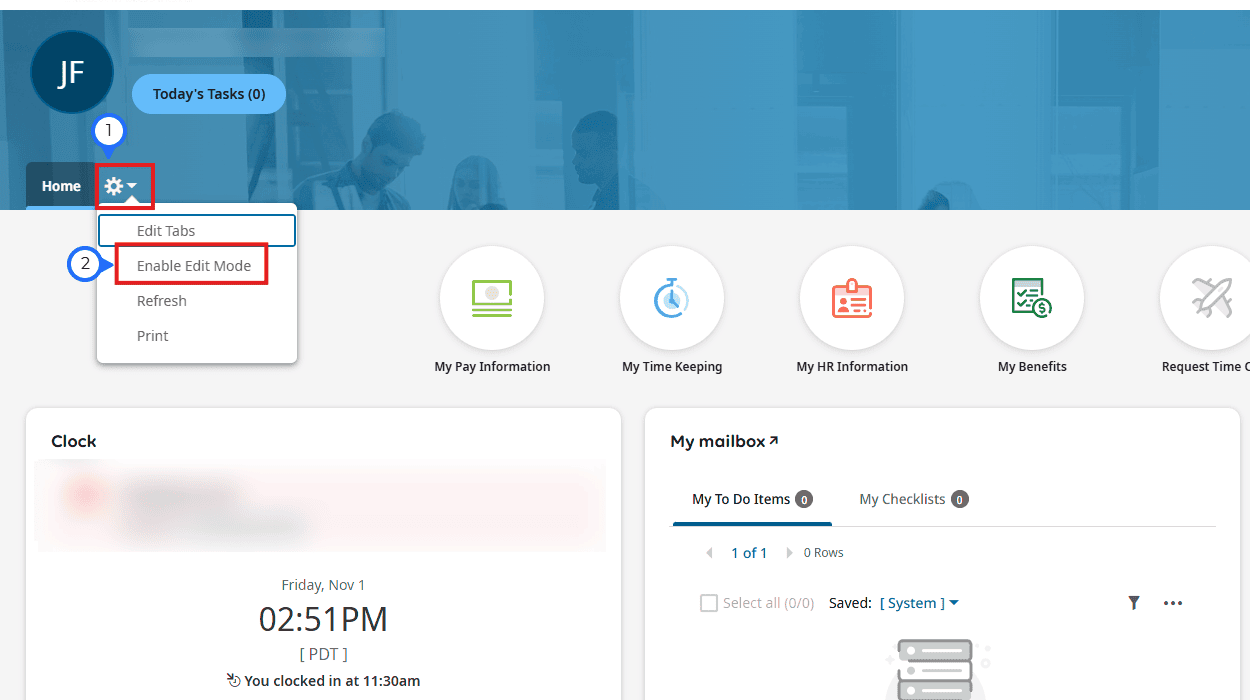This screenshot has height=700, width=1250.
Task: Click the 02:51PM clock time
Action: point(323,619)
